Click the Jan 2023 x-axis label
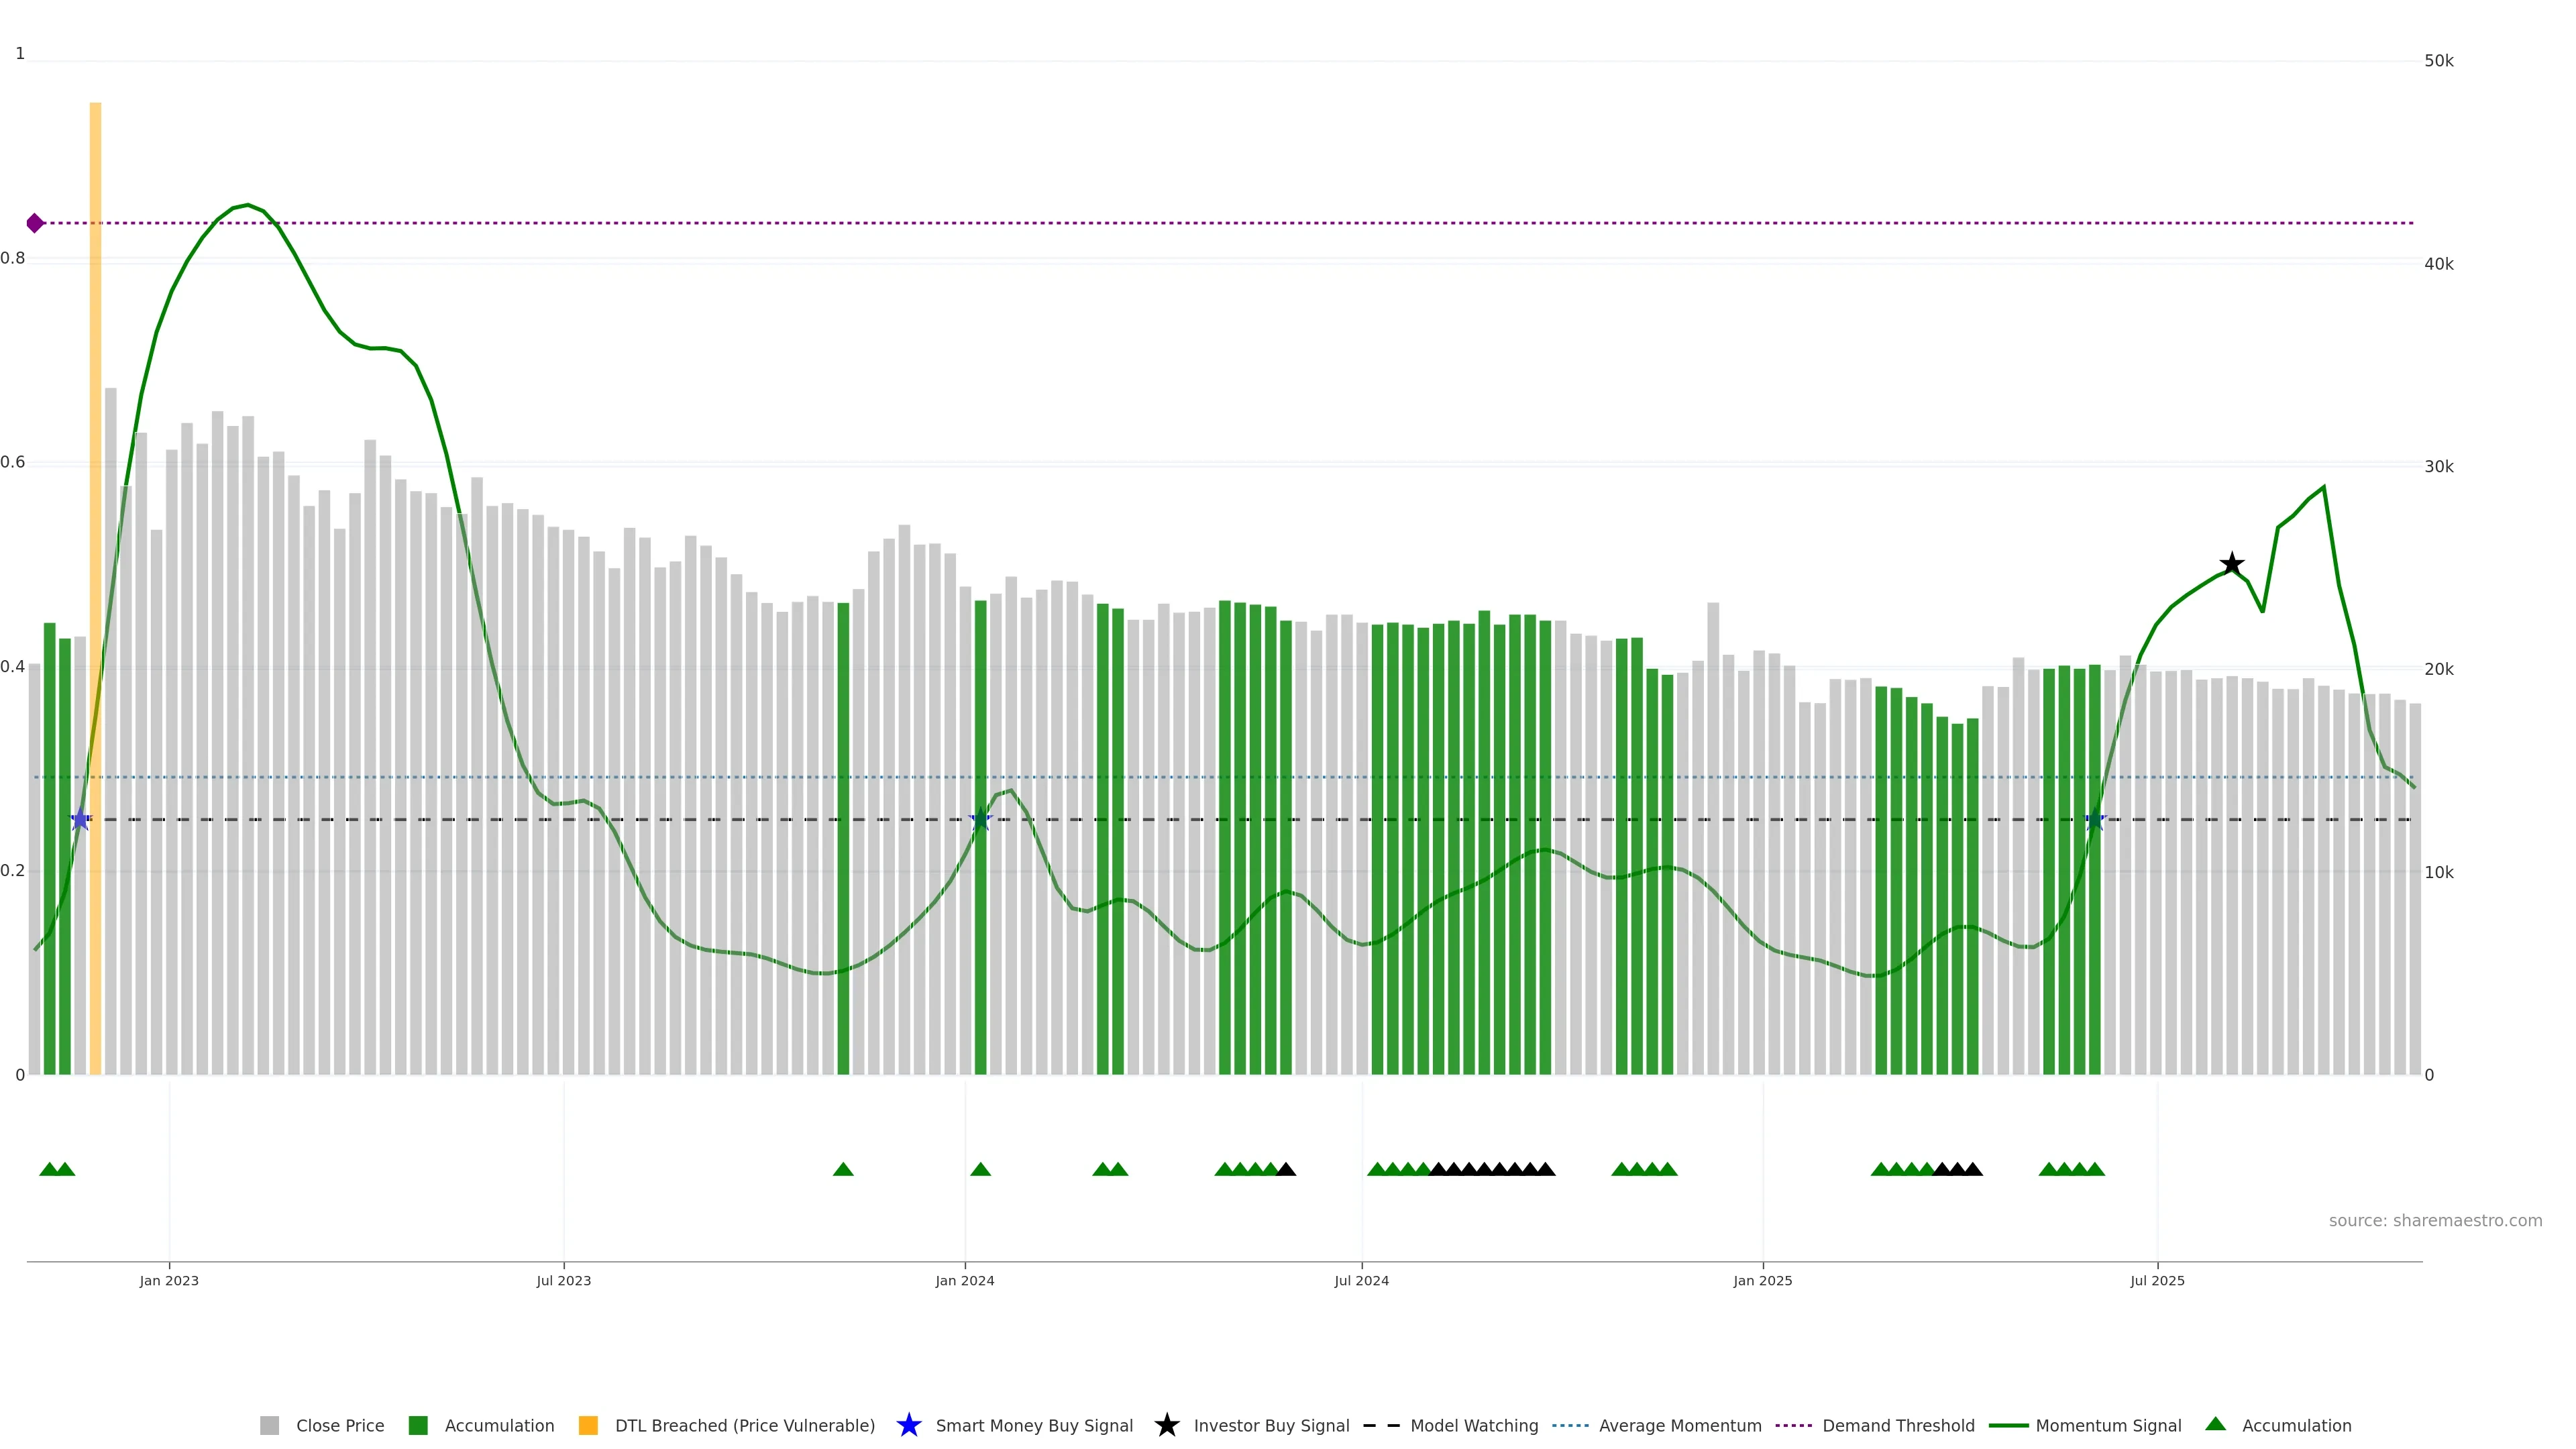2576x1449 pixels. tap(169, 1281)
